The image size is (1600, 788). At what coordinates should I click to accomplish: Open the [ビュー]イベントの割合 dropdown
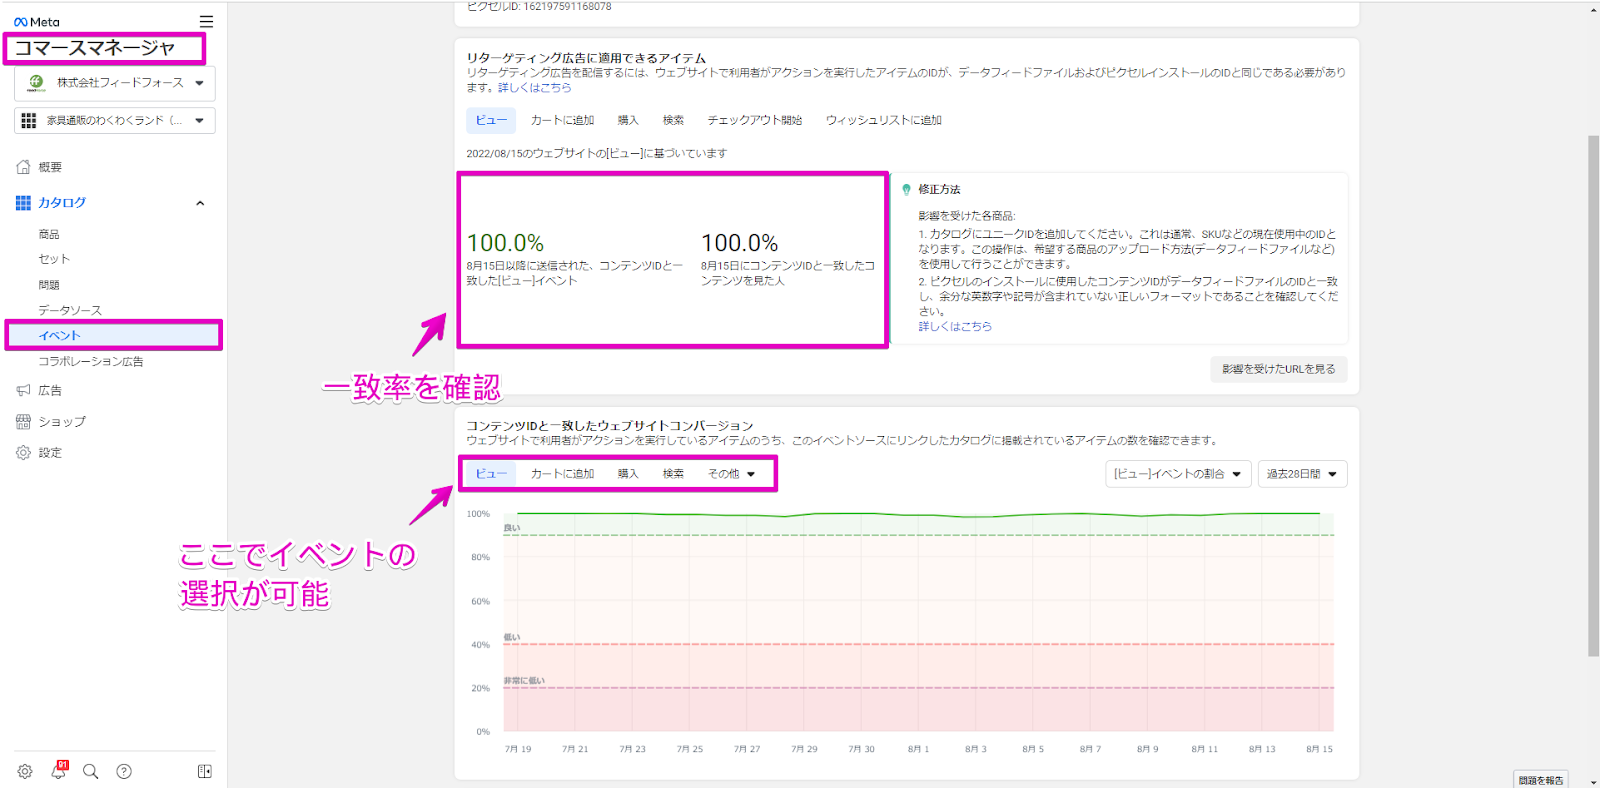tap(1177, 474)
